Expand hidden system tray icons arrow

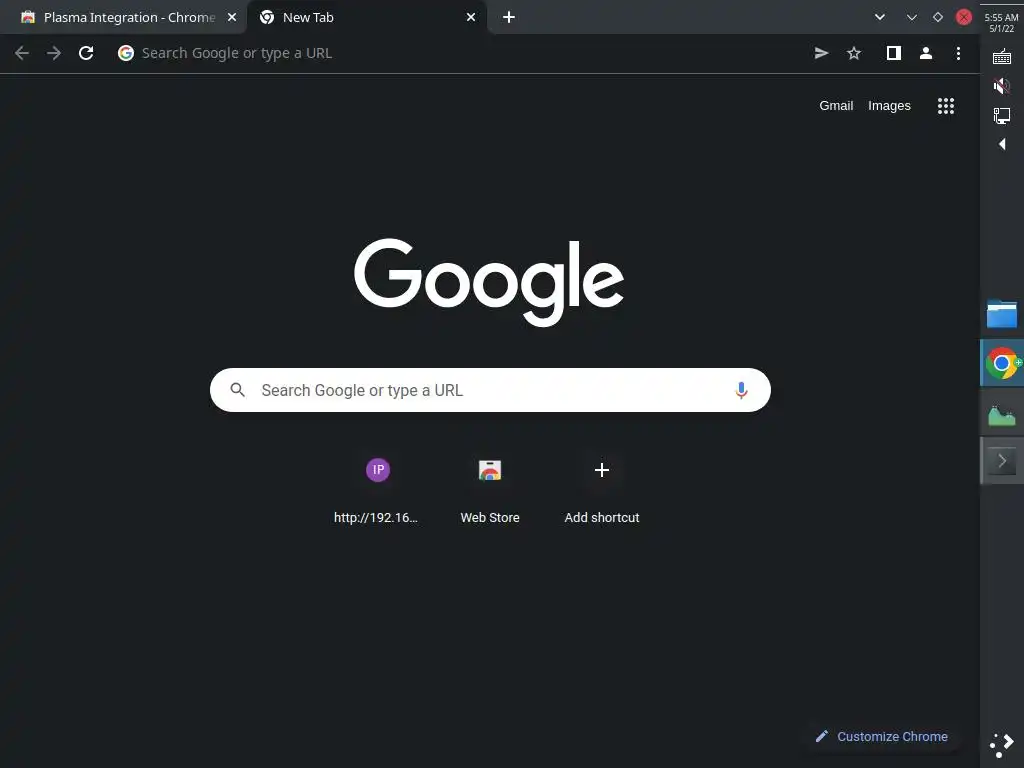click(1002, 144)
